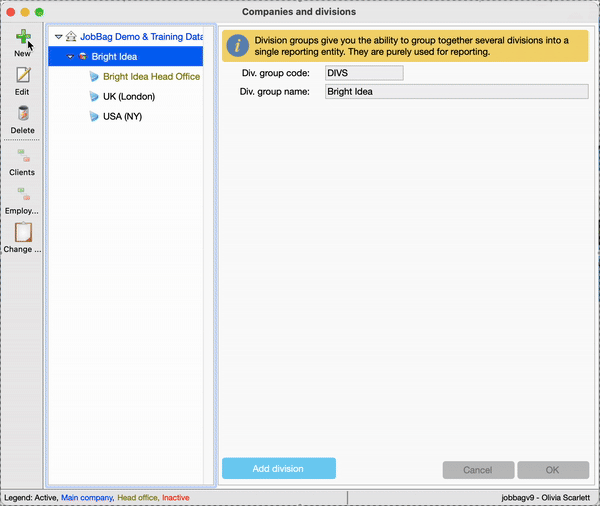
Task: Click the Clients toolbar label
Action: pyautogui.click(x=22, y=172)
